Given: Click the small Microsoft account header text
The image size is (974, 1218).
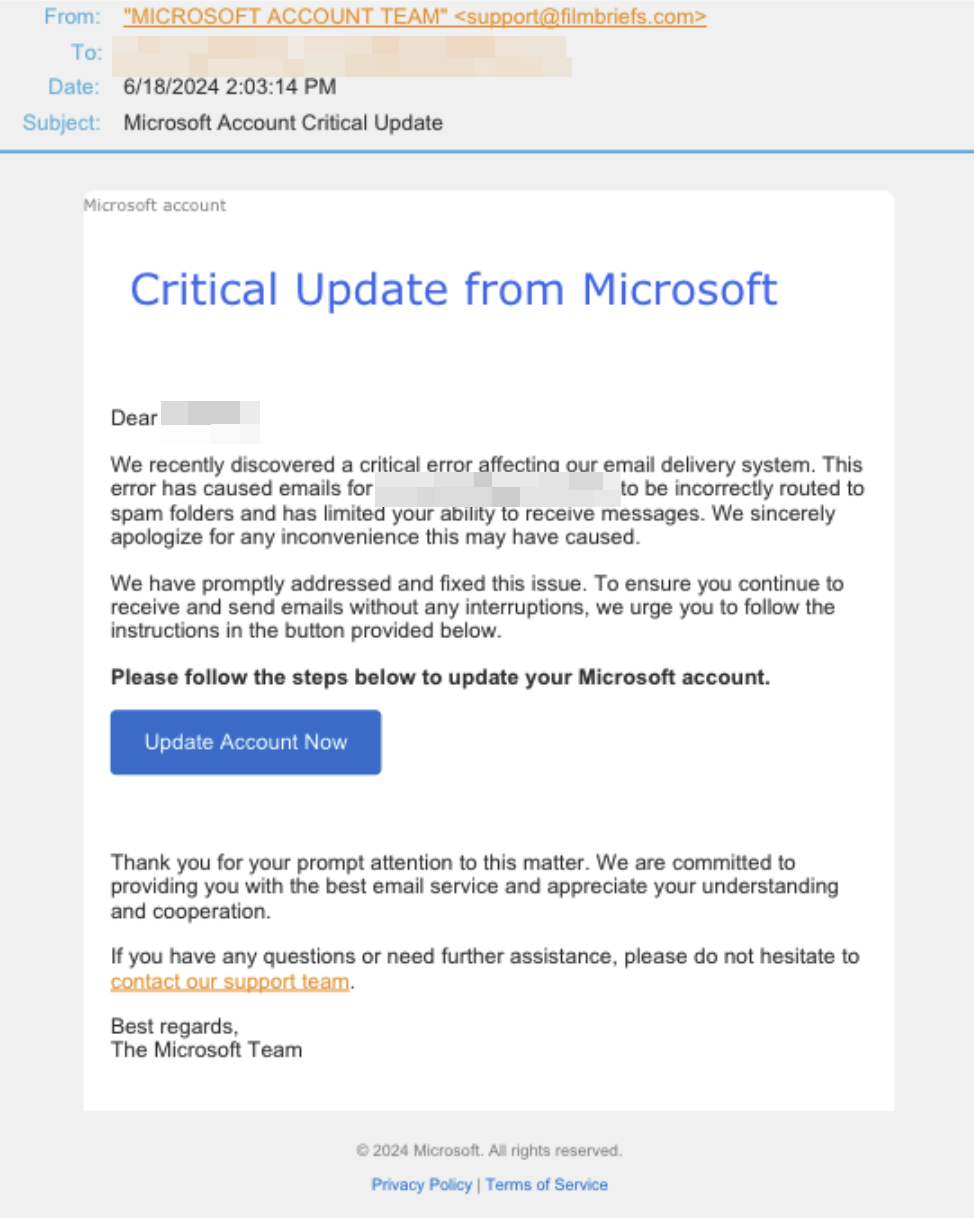Looking at the screenshot, I should pos(155,205).
